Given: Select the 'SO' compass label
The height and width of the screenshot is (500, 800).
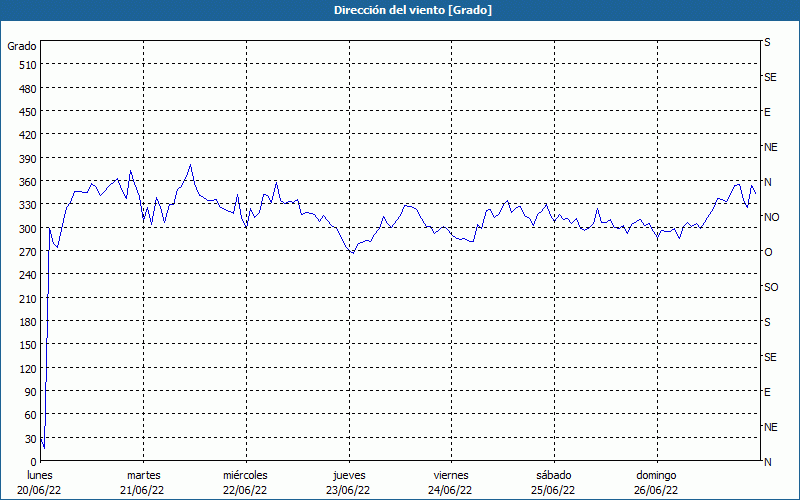Looking at the screenshot, I should pos(771,287).
